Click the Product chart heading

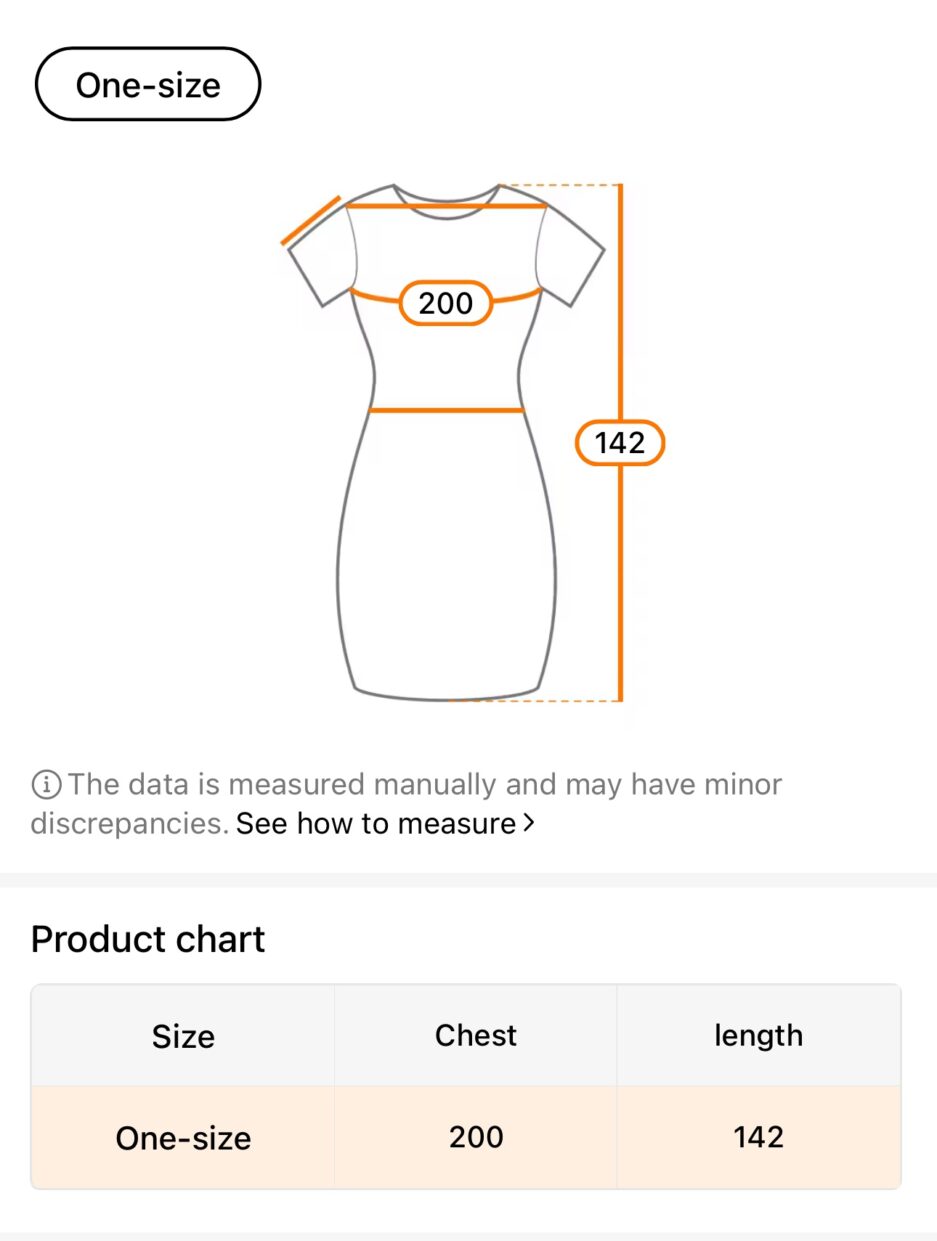tap(148, 940)
